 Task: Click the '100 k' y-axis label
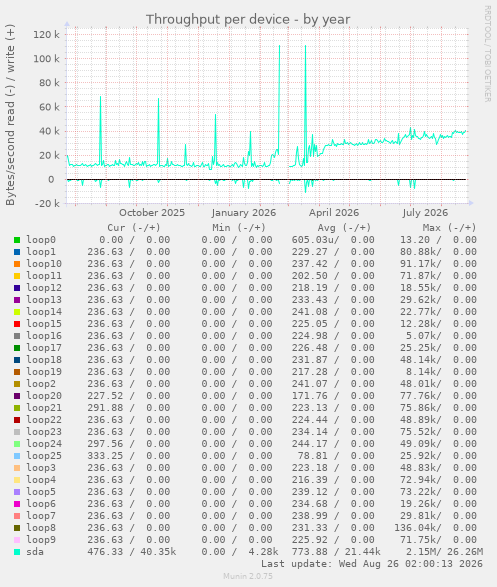46,58
